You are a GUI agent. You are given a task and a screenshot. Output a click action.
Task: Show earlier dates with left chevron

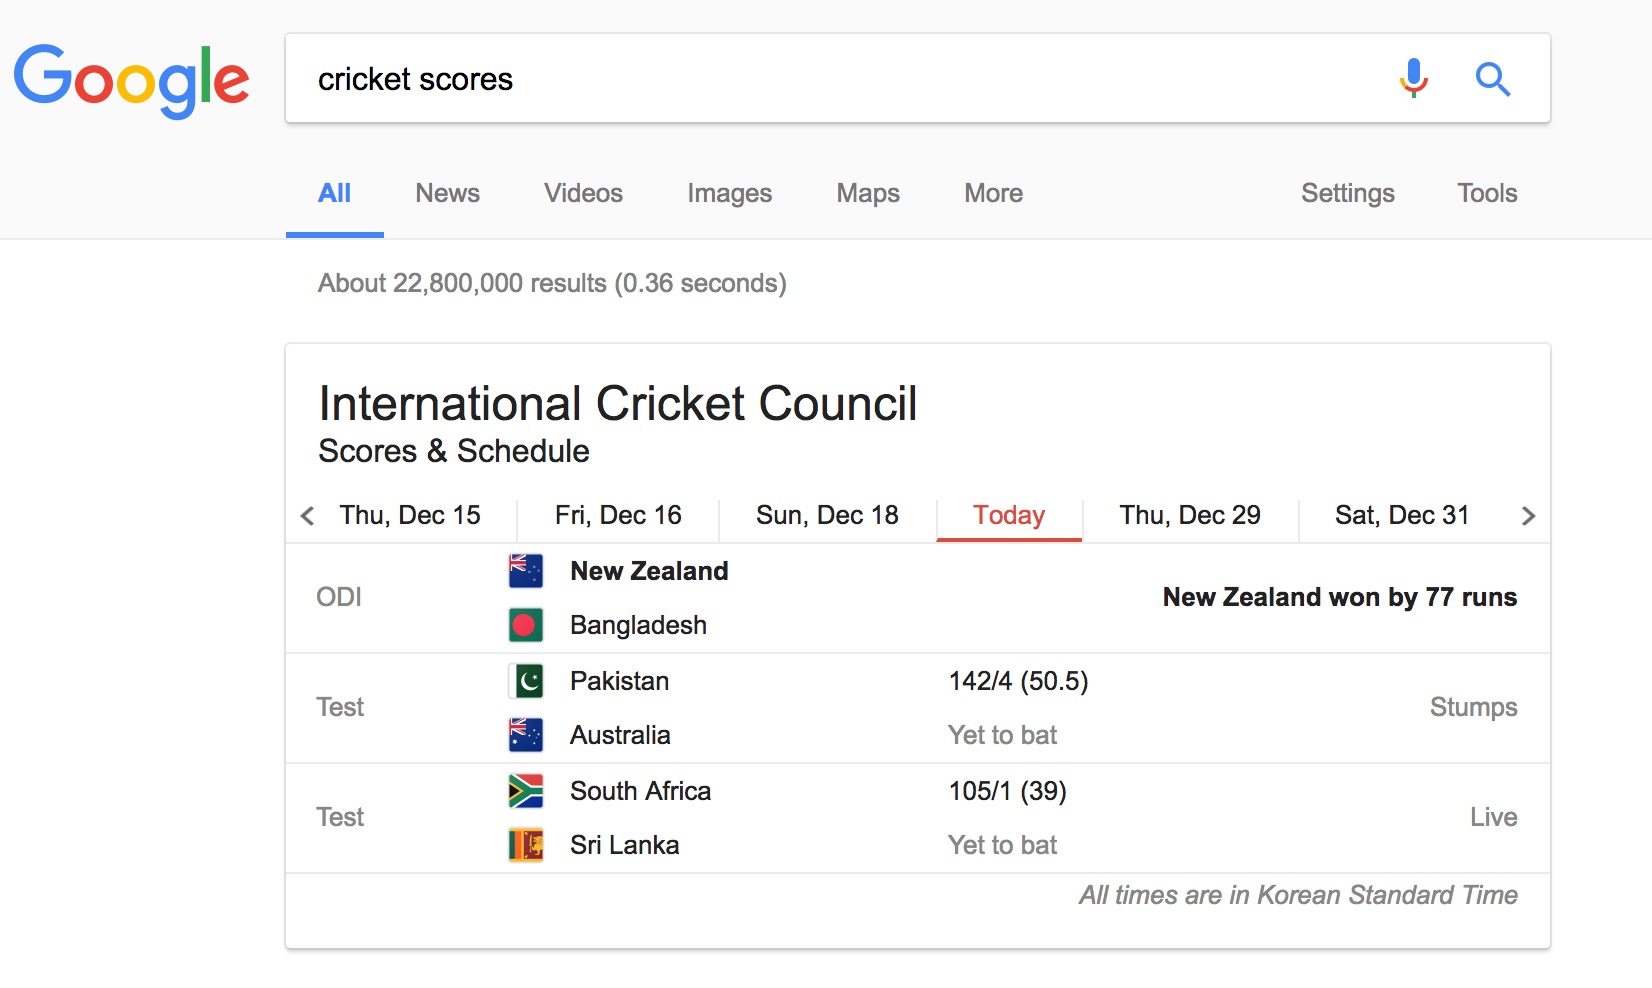coord(307,516)
